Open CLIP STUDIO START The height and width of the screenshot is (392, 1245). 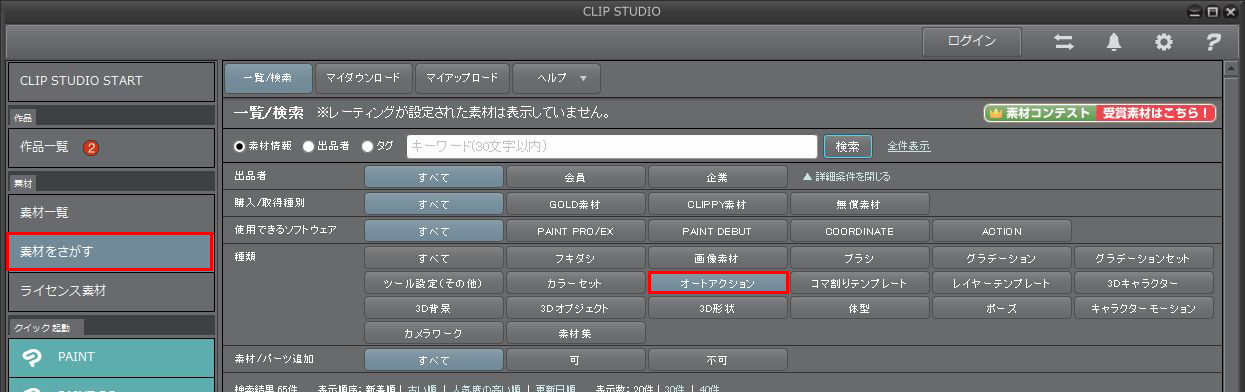(x=111, y=81)
